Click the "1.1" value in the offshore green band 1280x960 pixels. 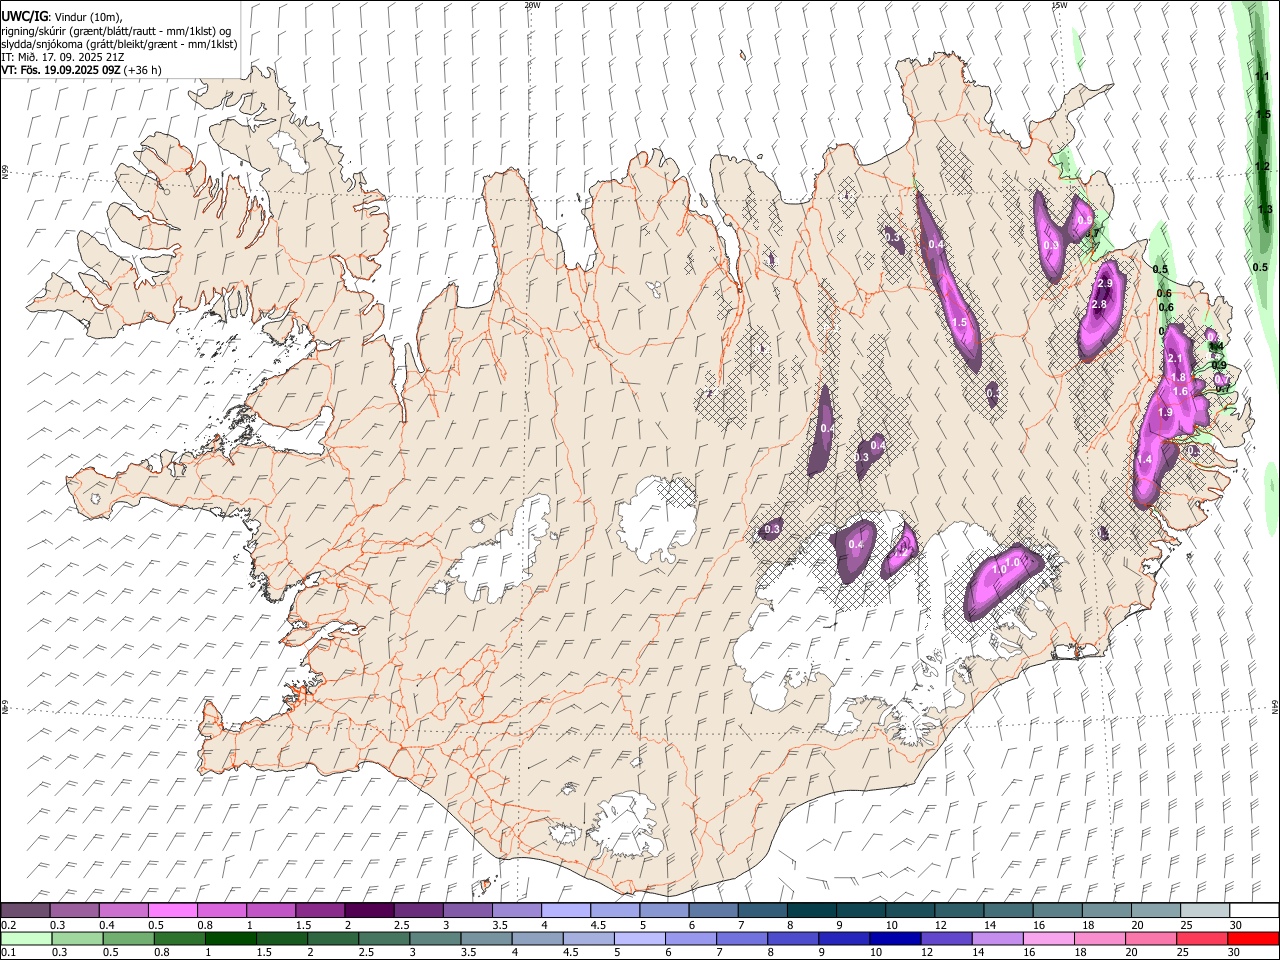coord(1262,77)
